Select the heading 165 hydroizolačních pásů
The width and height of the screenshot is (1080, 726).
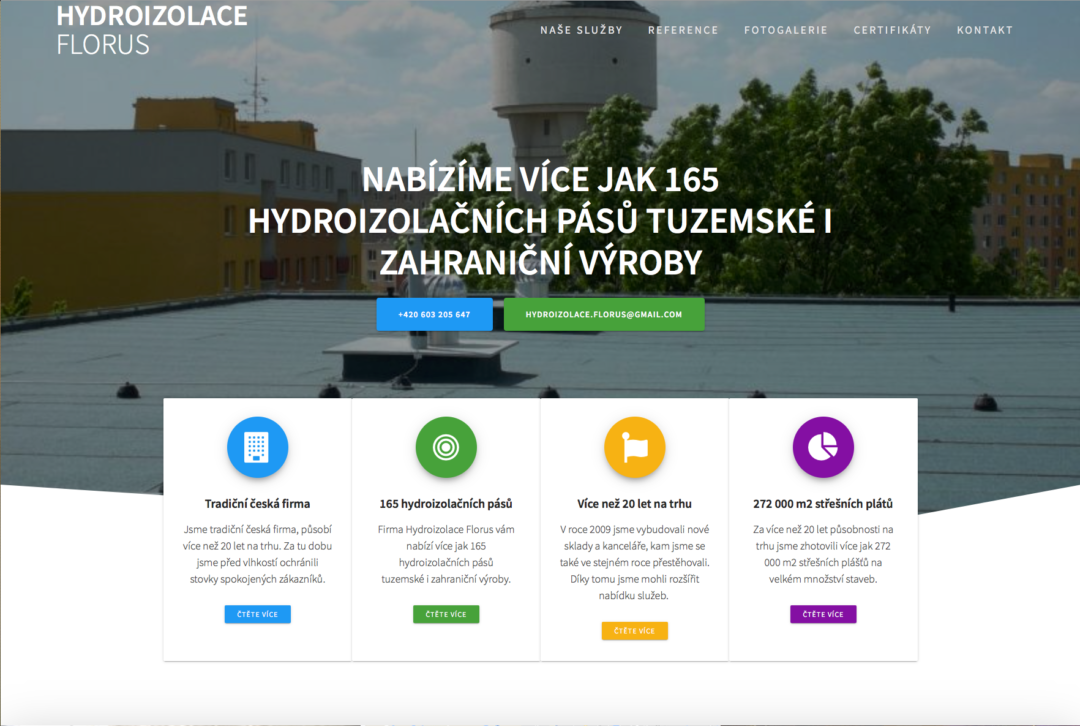(446, 504)
